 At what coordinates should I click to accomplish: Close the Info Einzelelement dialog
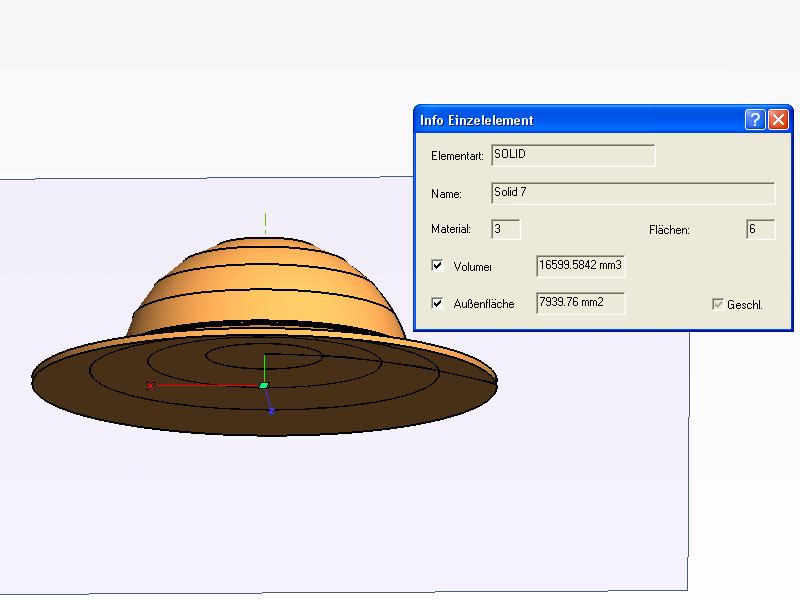coord(779,120)
